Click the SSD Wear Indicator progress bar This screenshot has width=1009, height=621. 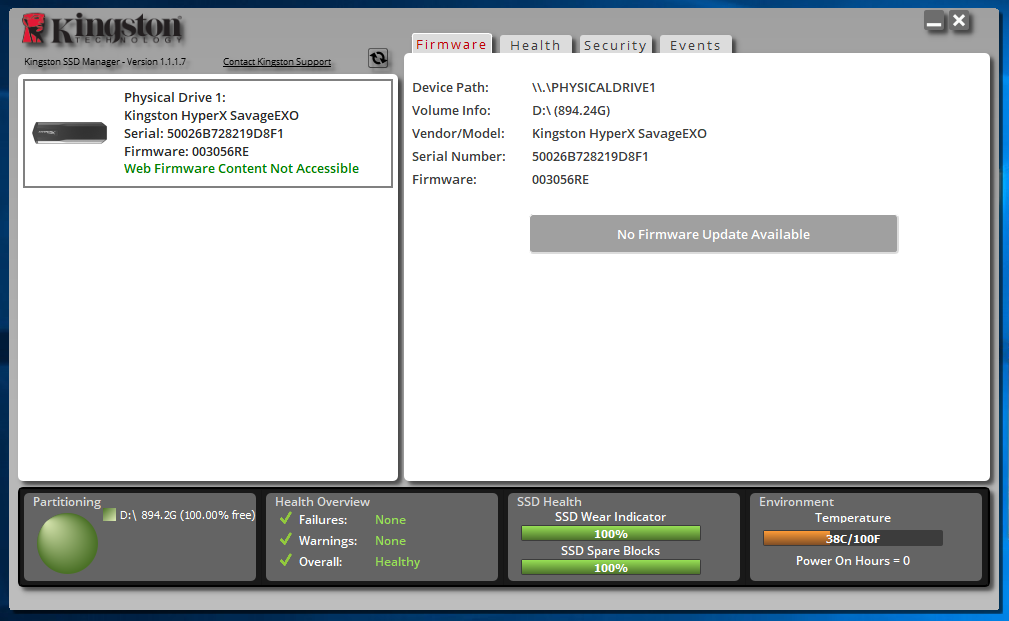610,533
